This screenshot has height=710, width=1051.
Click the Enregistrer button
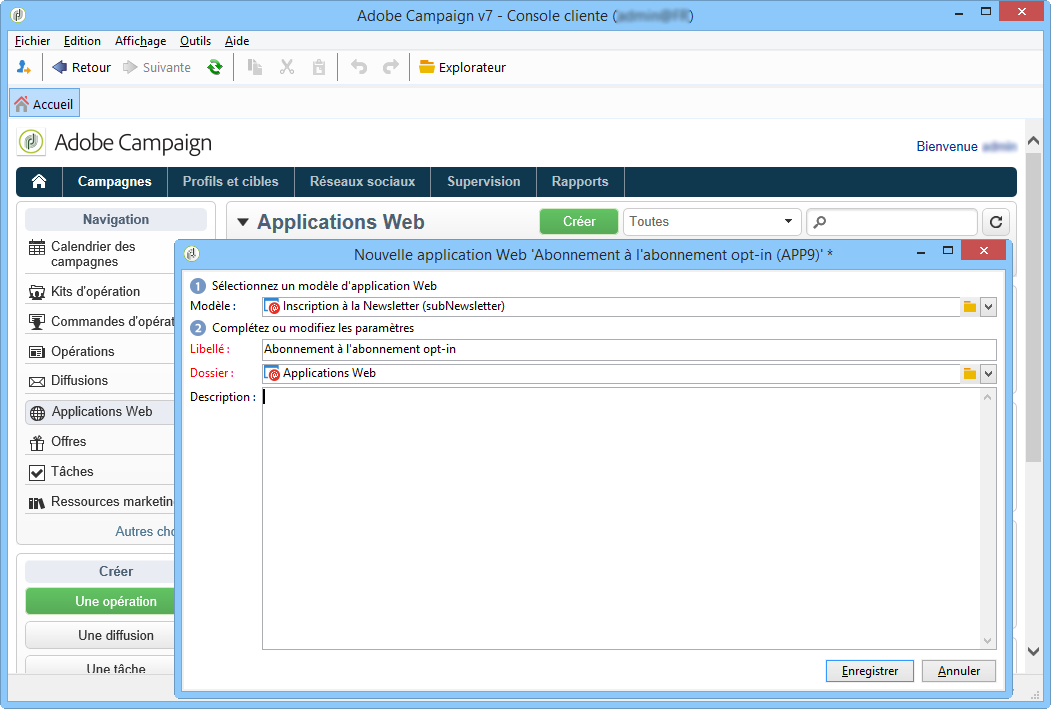[869, 671]
